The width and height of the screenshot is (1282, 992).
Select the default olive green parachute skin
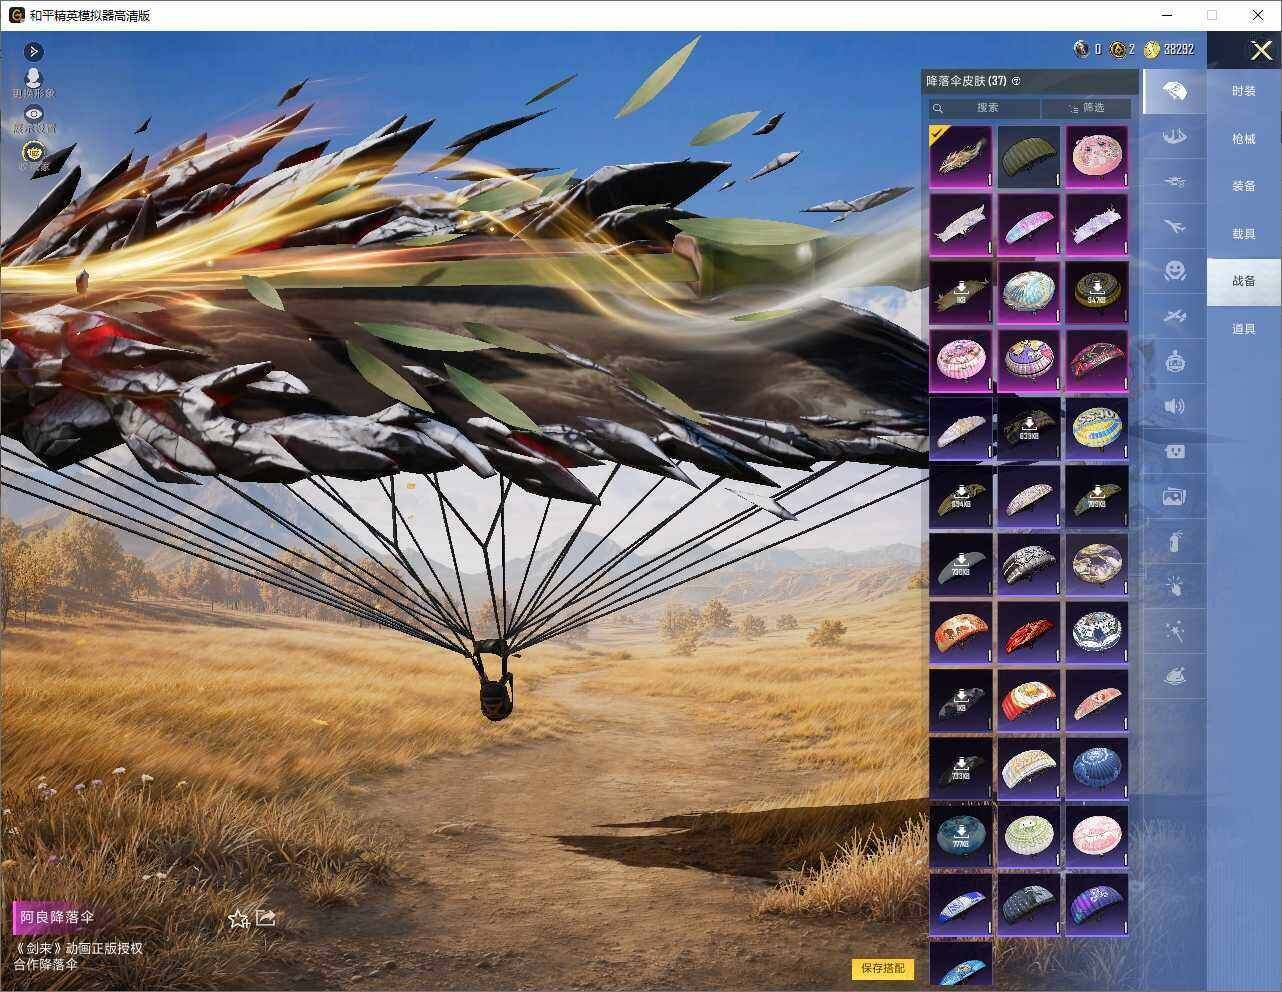tap(1029, 157)
